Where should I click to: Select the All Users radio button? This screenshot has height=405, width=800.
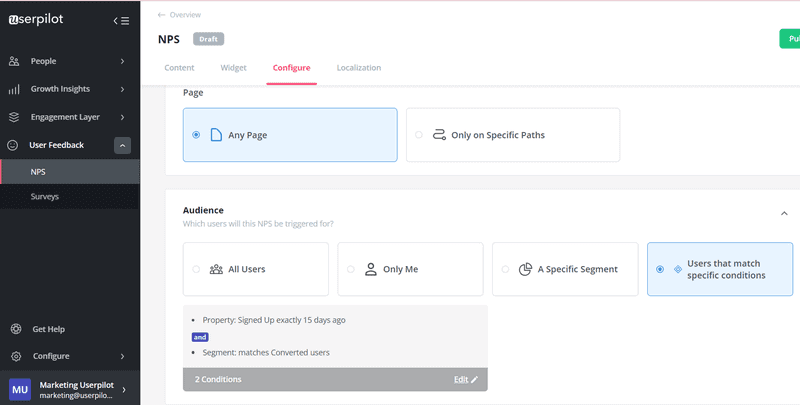[x=196, y=269]
